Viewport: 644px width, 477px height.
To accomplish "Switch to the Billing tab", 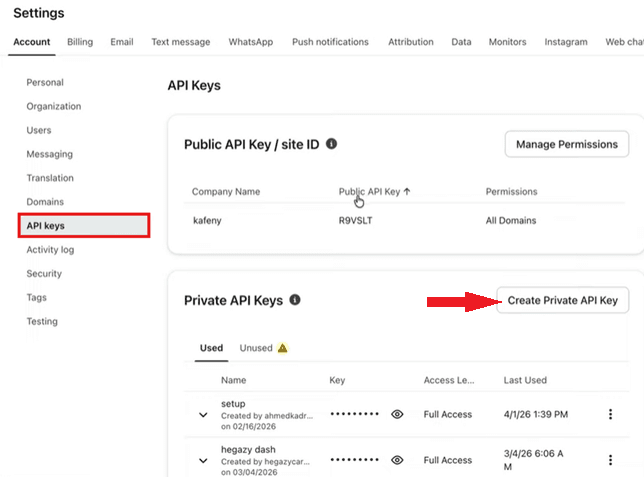I will (x=80, y=42).
